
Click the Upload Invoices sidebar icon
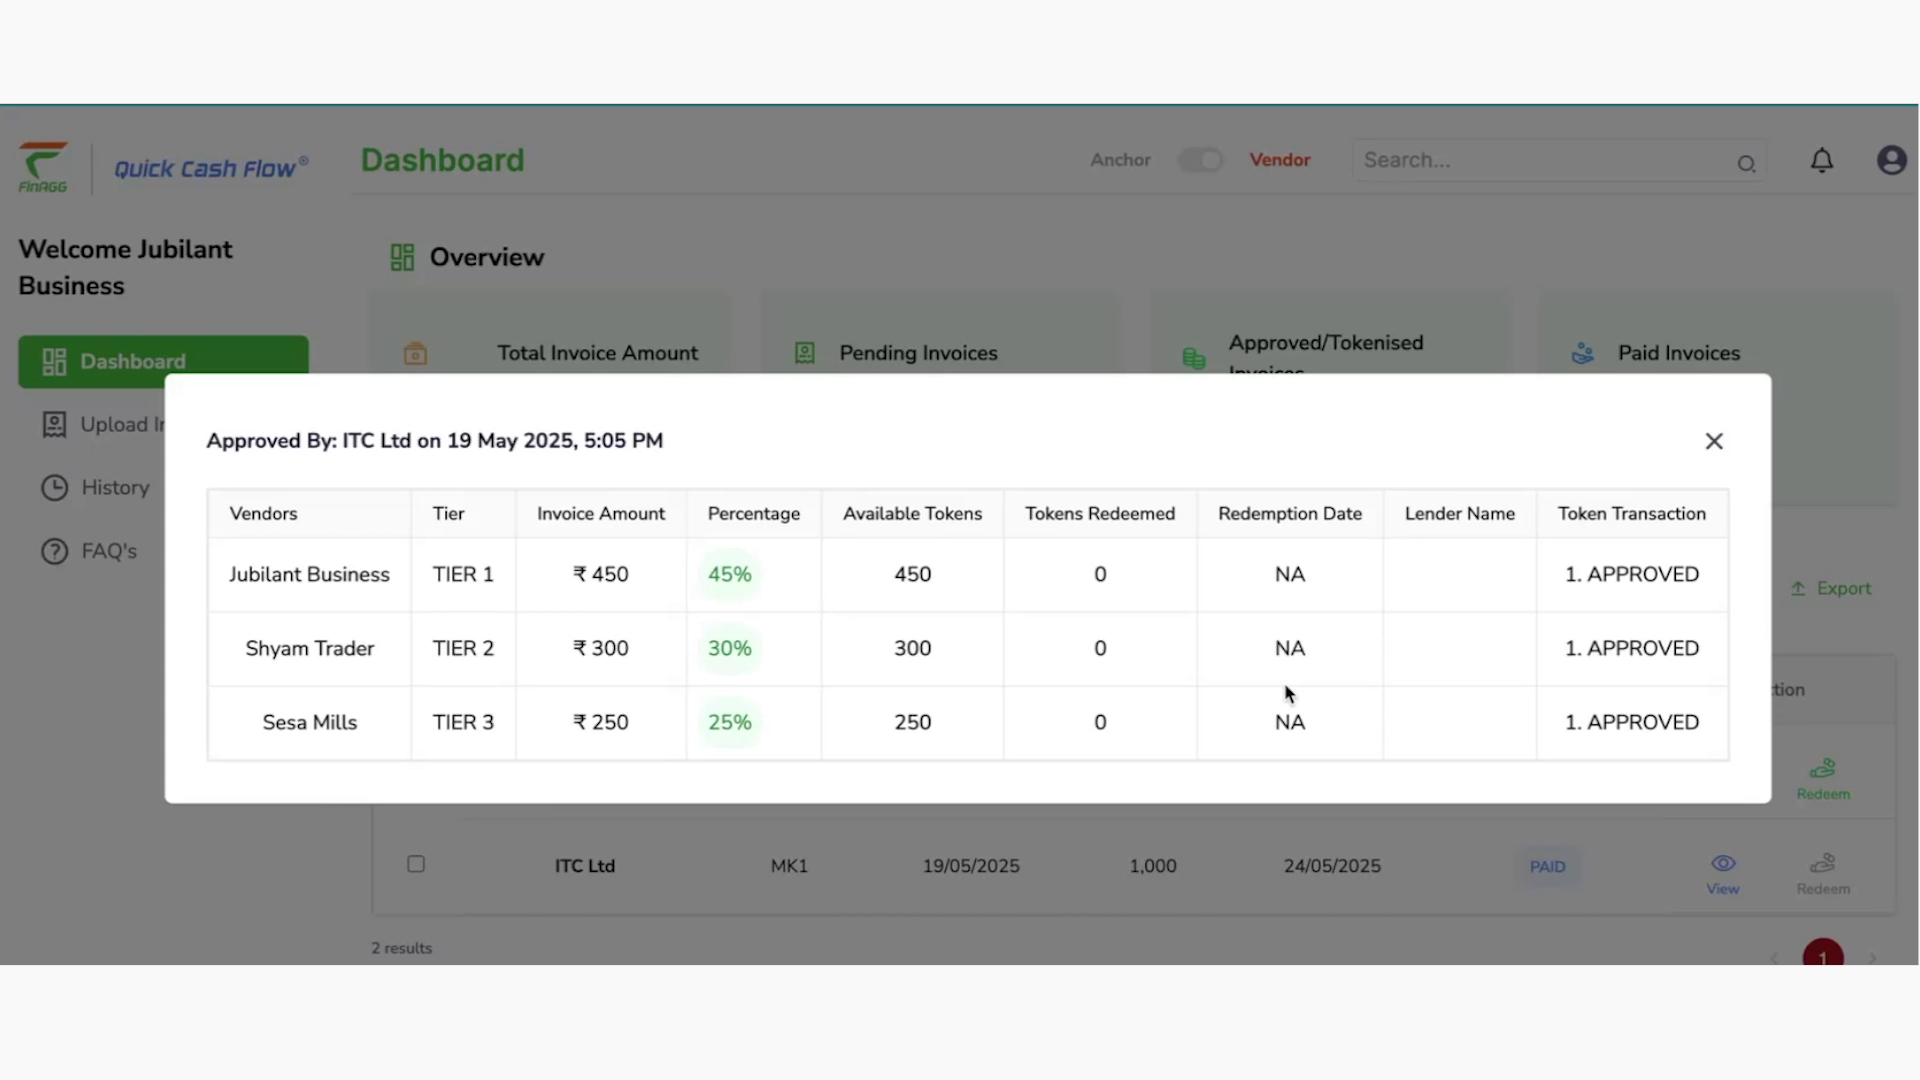pyautogui.click(x=53, y=424)
